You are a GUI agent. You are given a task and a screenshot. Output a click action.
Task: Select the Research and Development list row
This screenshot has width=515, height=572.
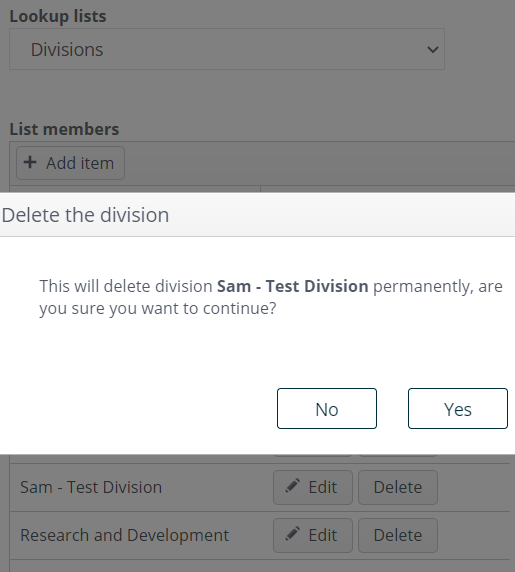(x=260, y=536)
